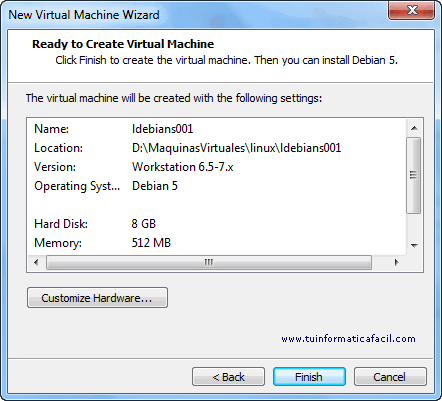This screenshot has width=442, height=401.
Task: Click the vertical scrollbar thumb in settings list
Action: tap(414, 175)
